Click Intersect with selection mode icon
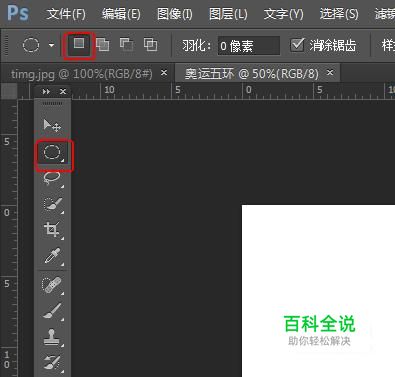 (x=150, y=45)
